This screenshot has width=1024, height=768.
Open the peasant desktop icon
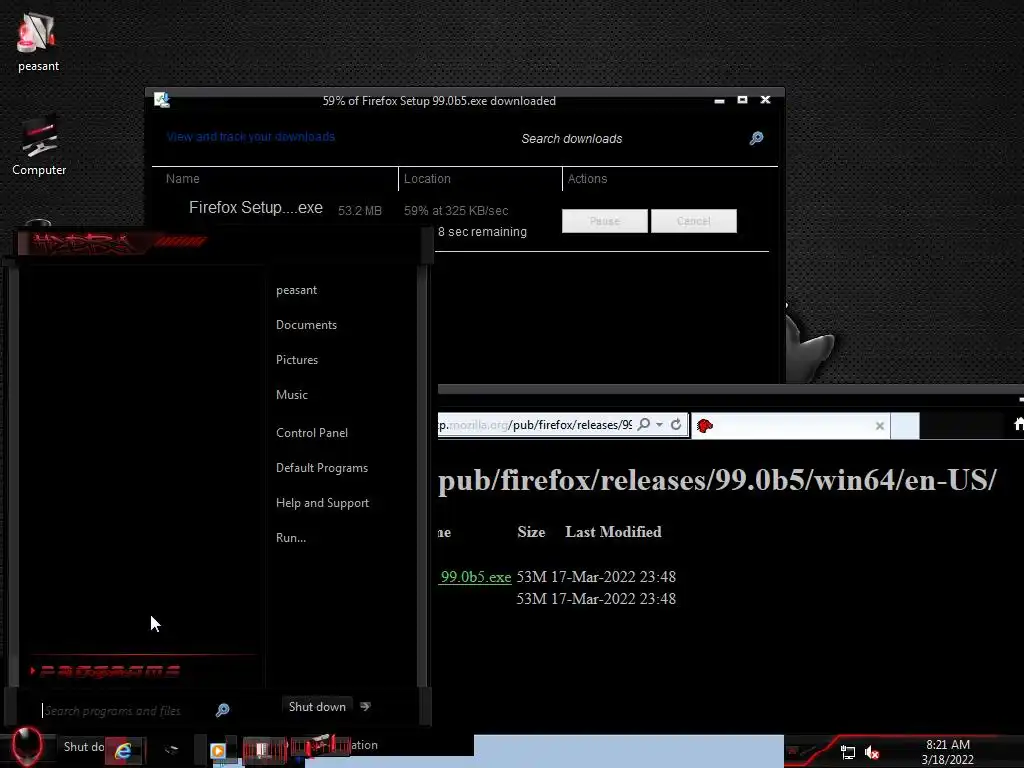tap(38, 42)
